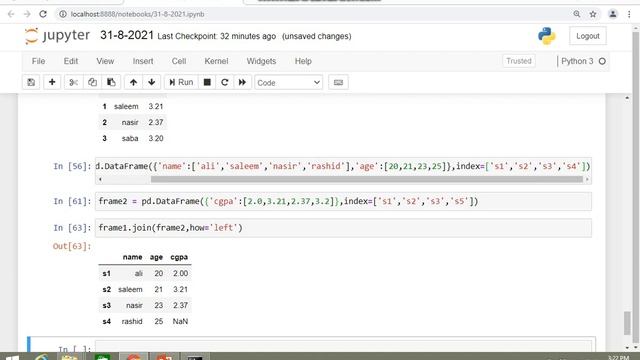
Task: Click value '2.37' in row s3
Action: point(180,305)
